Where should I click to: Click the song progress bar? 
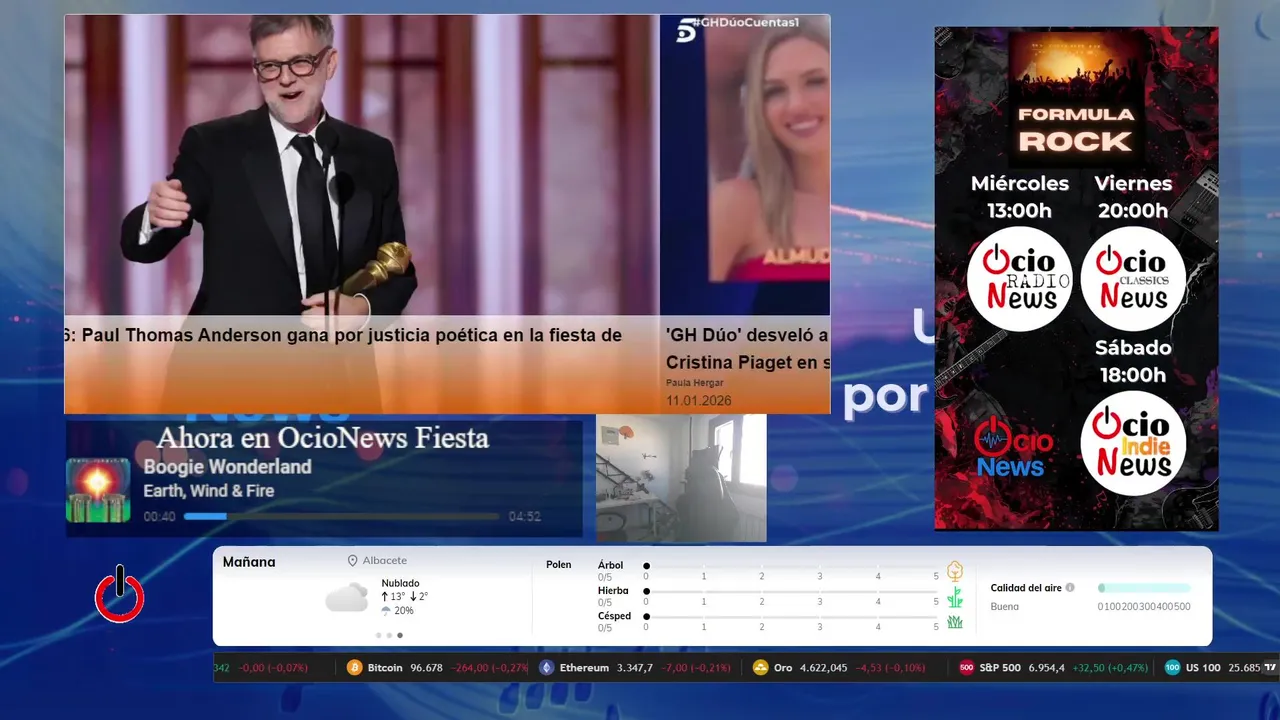341,517
